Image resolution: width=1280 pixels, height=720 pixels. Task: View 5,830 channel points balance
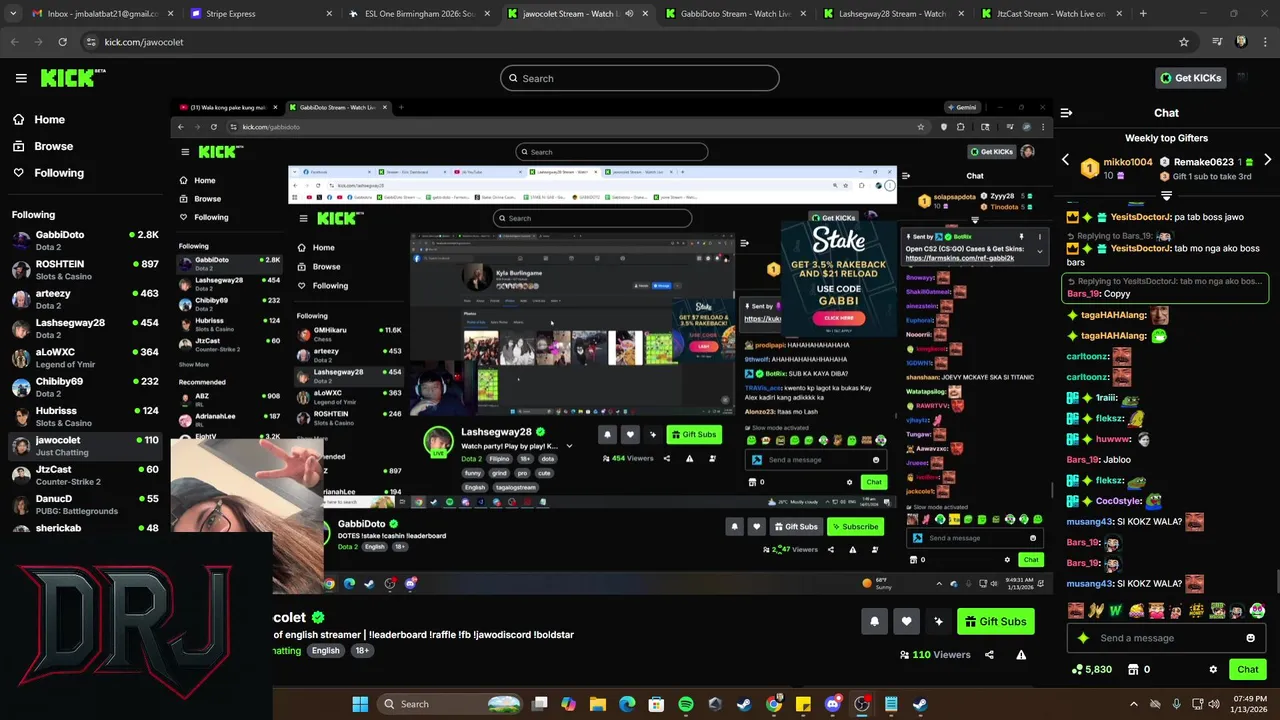point(1091,670)
